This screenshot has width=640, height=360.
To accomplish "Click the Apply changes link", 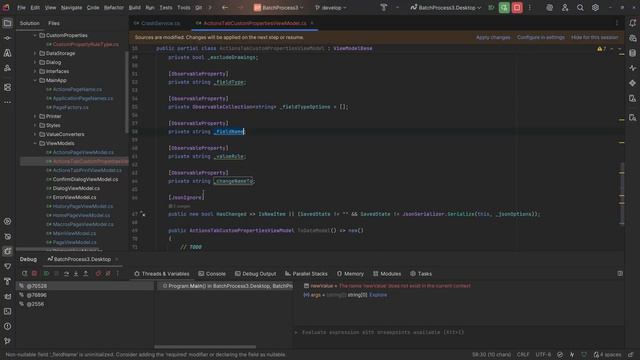I will click(x=493, y=38).
